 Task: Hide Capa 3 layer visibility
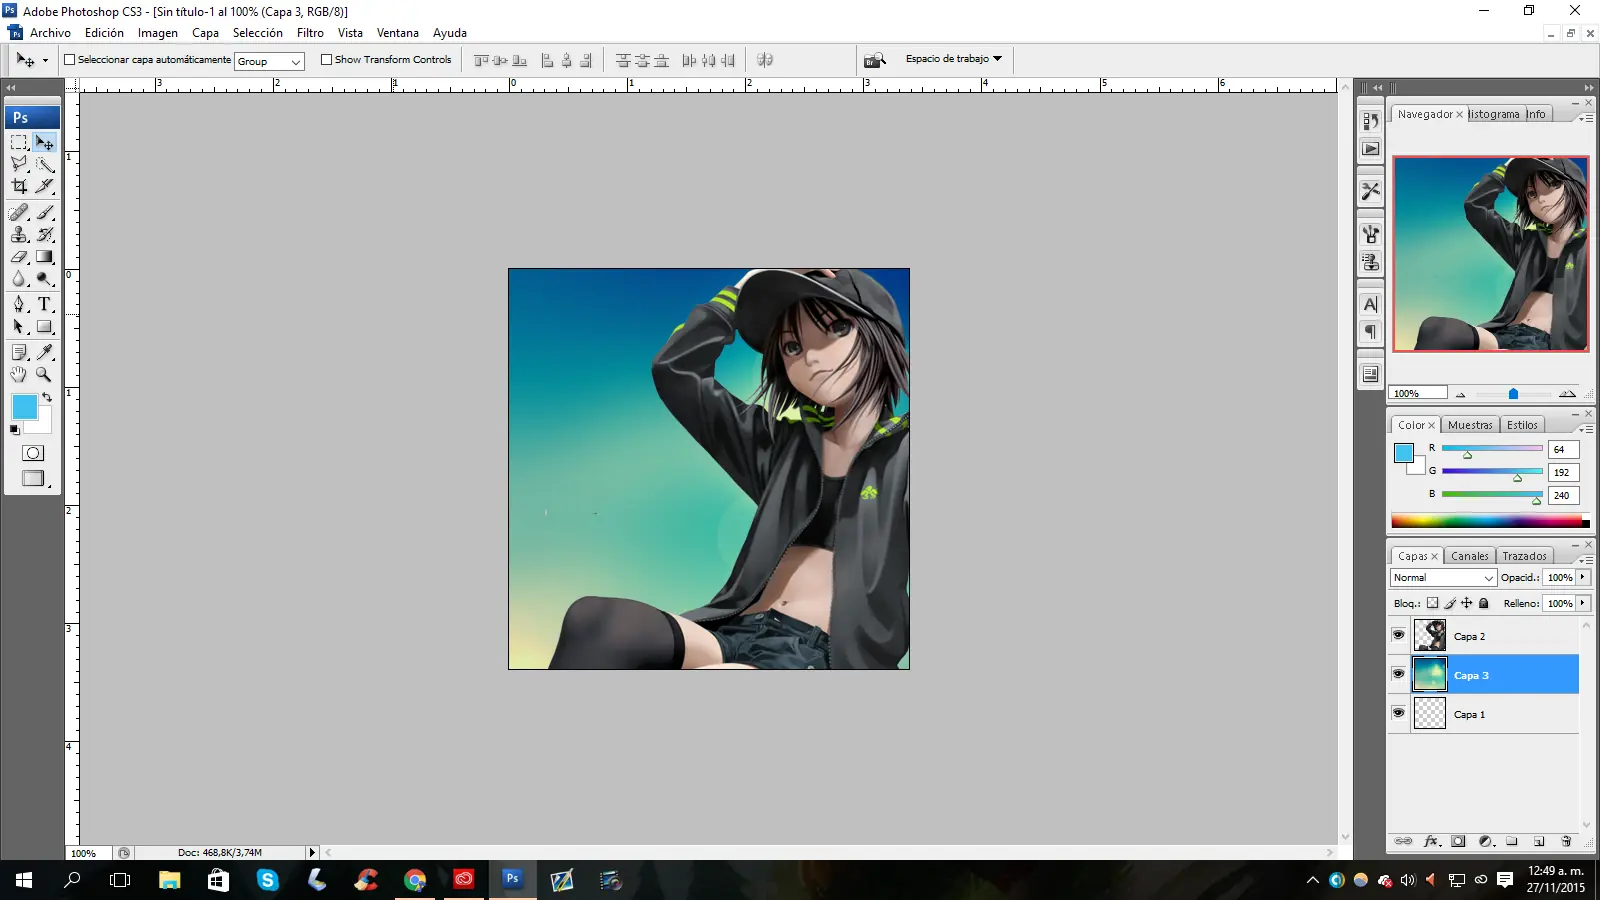pos(1398,674)
